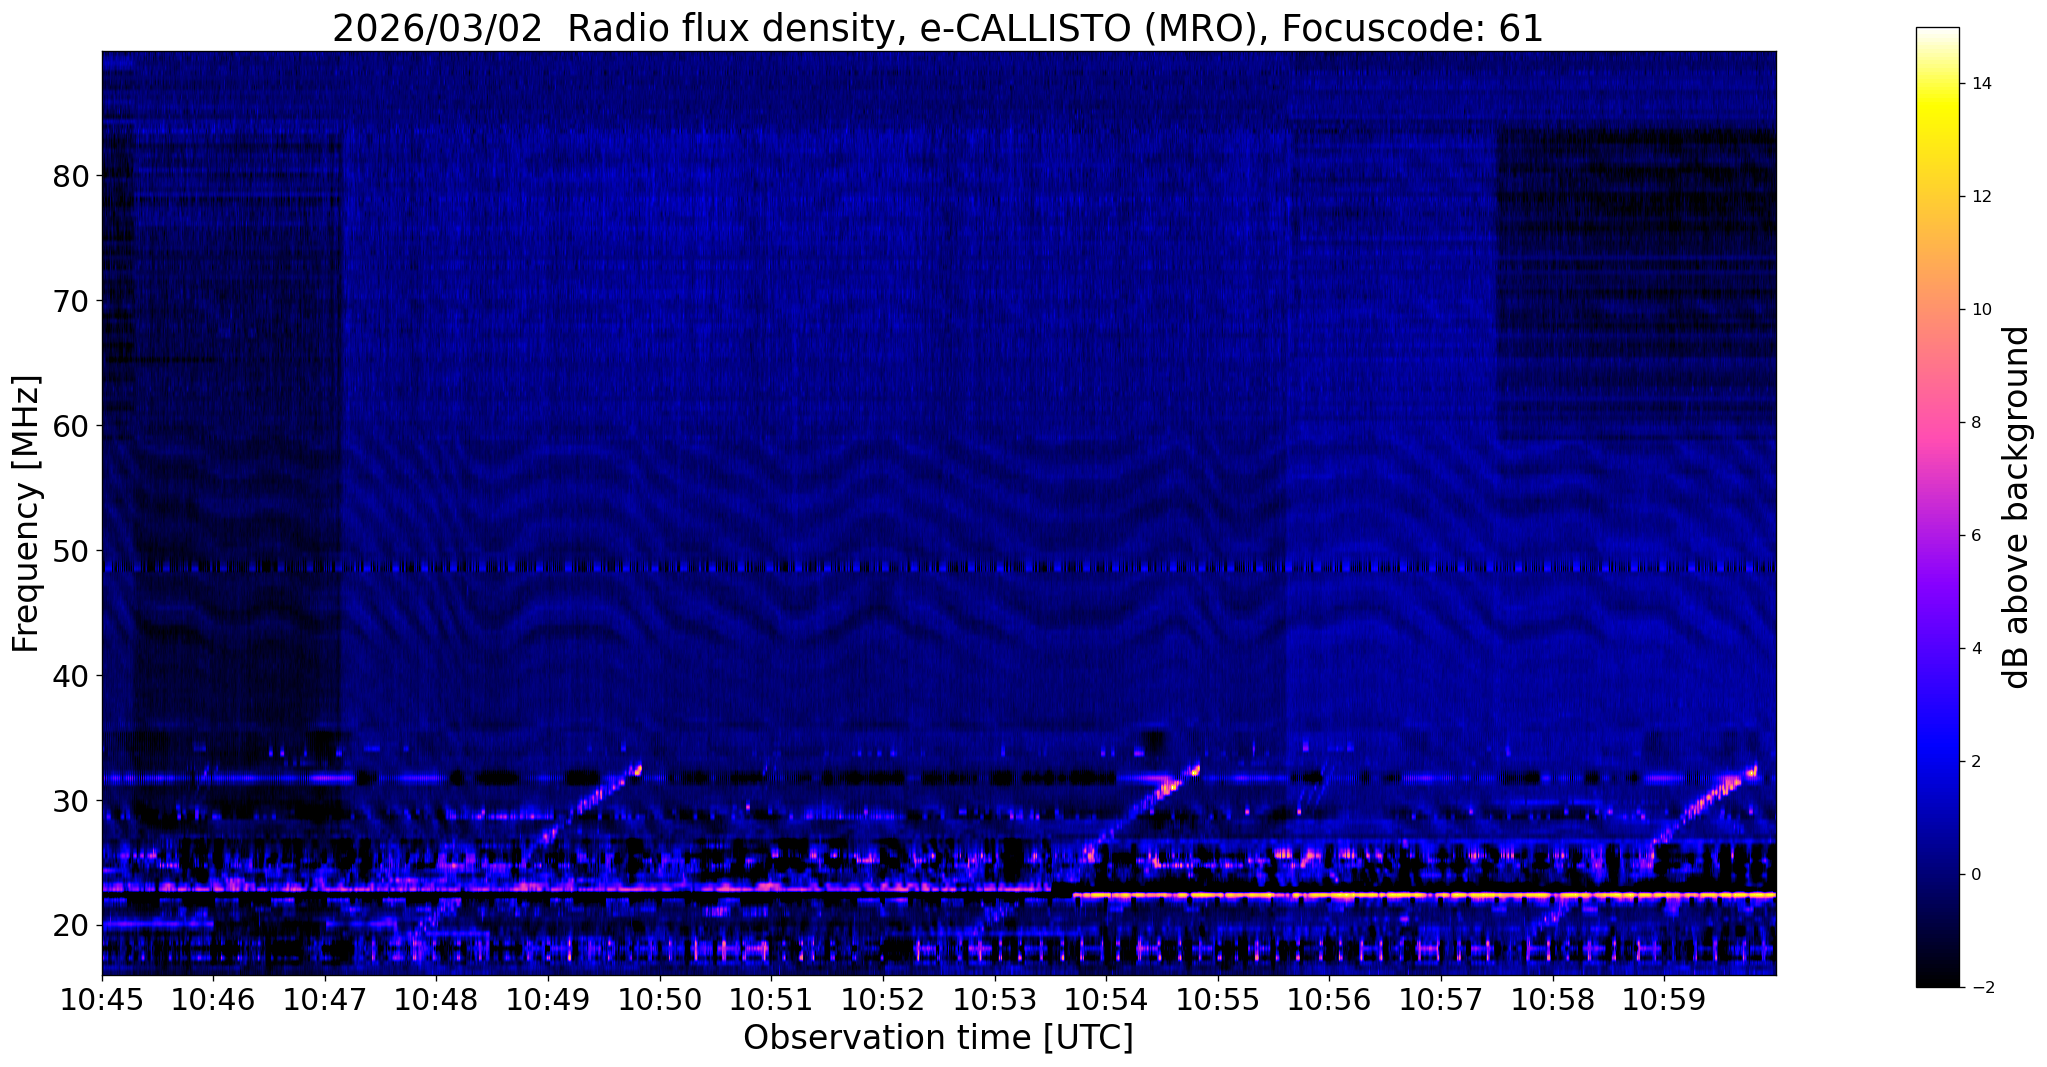Click the colorbar tick label 10
The height and width of the screenshot is (1067, 2047).
(1980, 310)
